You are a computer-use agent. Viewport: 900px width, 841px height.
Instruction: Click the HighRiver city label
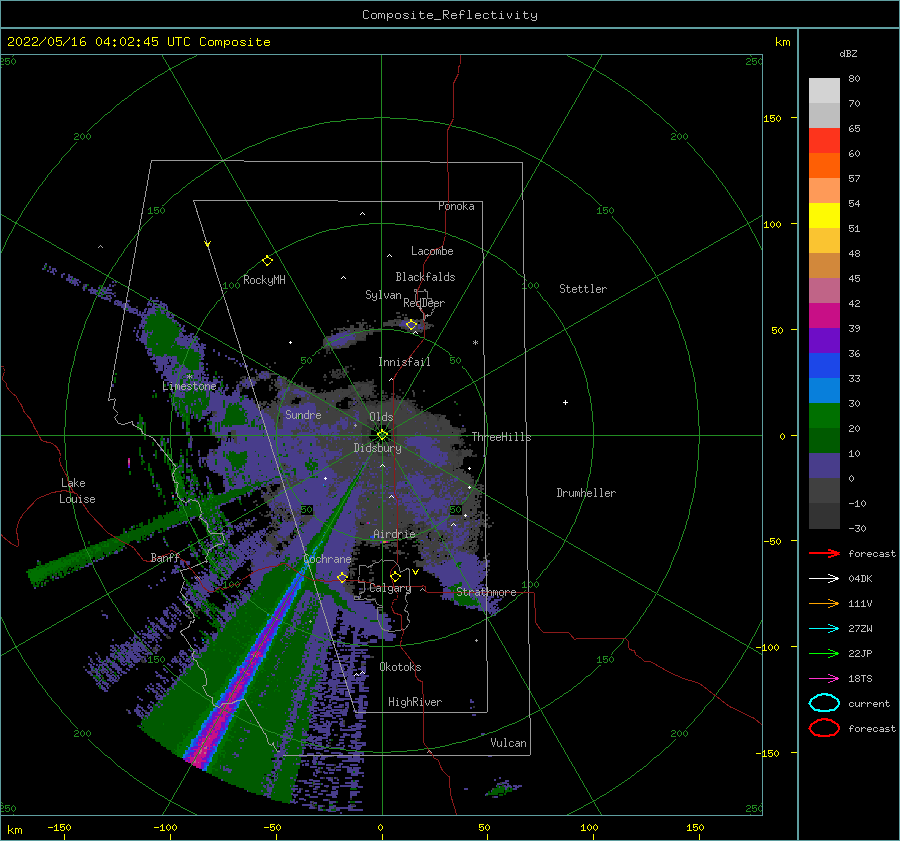tap(415, 702)
